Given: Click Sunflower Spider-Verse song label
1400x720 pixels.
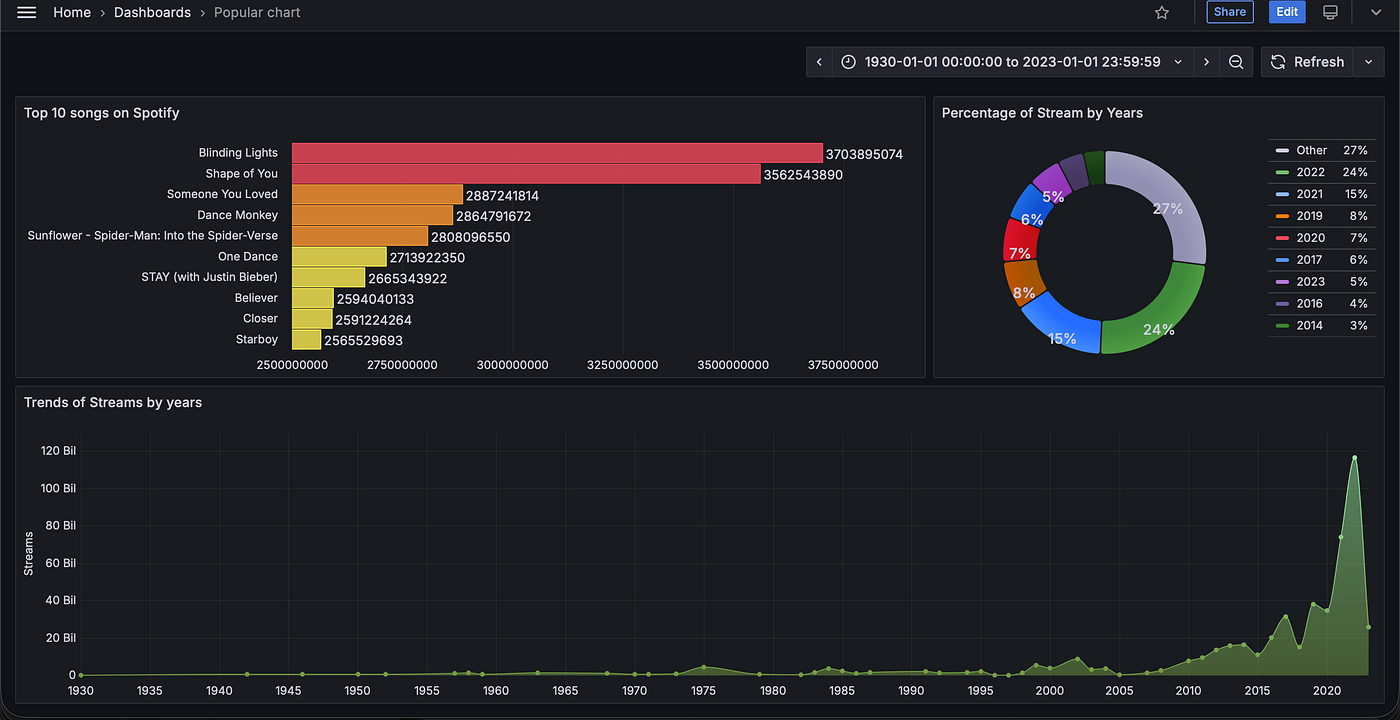Looking at the screenshot, I should point(153,236).
